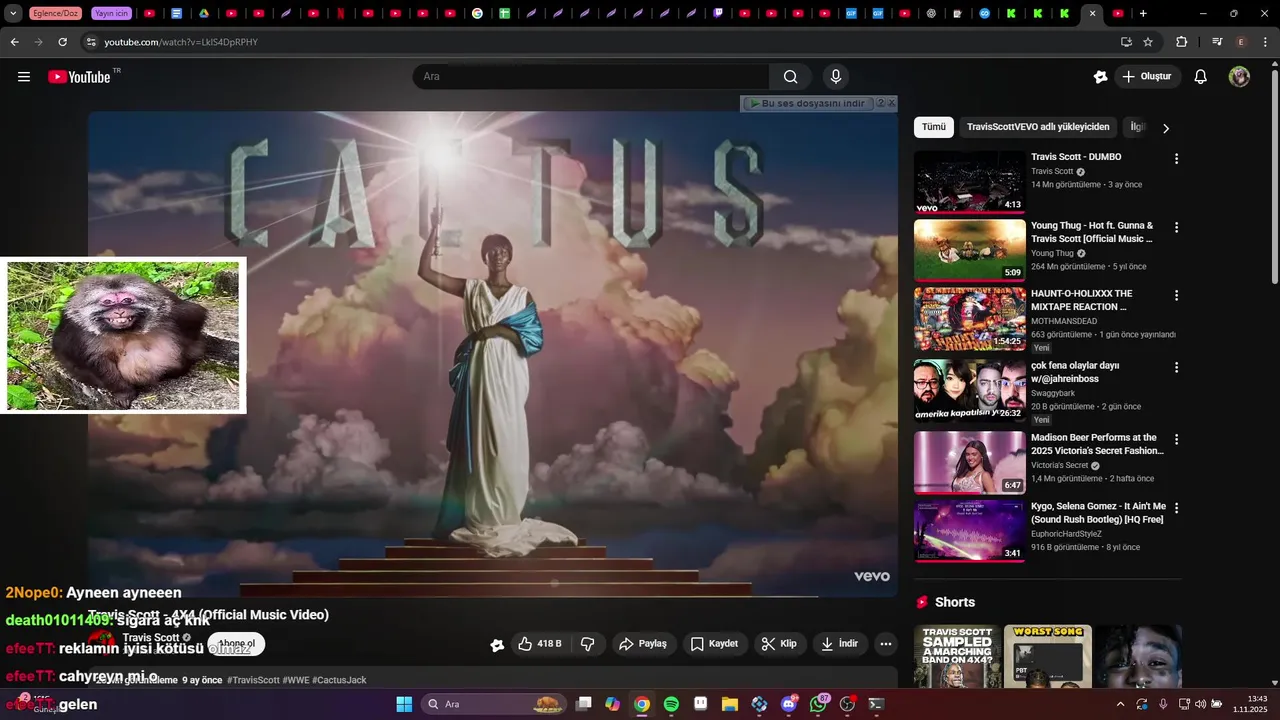The height and width of the screenshot is (720, 1280).
Task: Reload the page in Chrome
Action: coord(62,42)
